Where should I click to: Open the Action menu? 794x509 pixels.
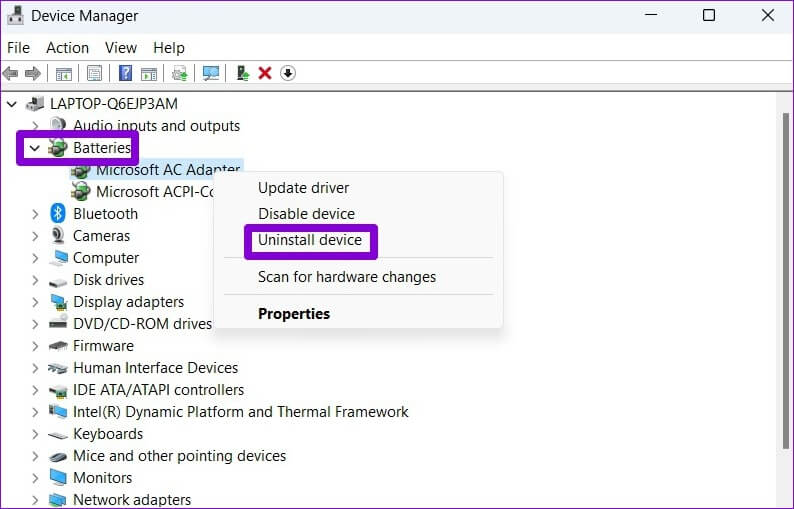[x=67, y=48]
